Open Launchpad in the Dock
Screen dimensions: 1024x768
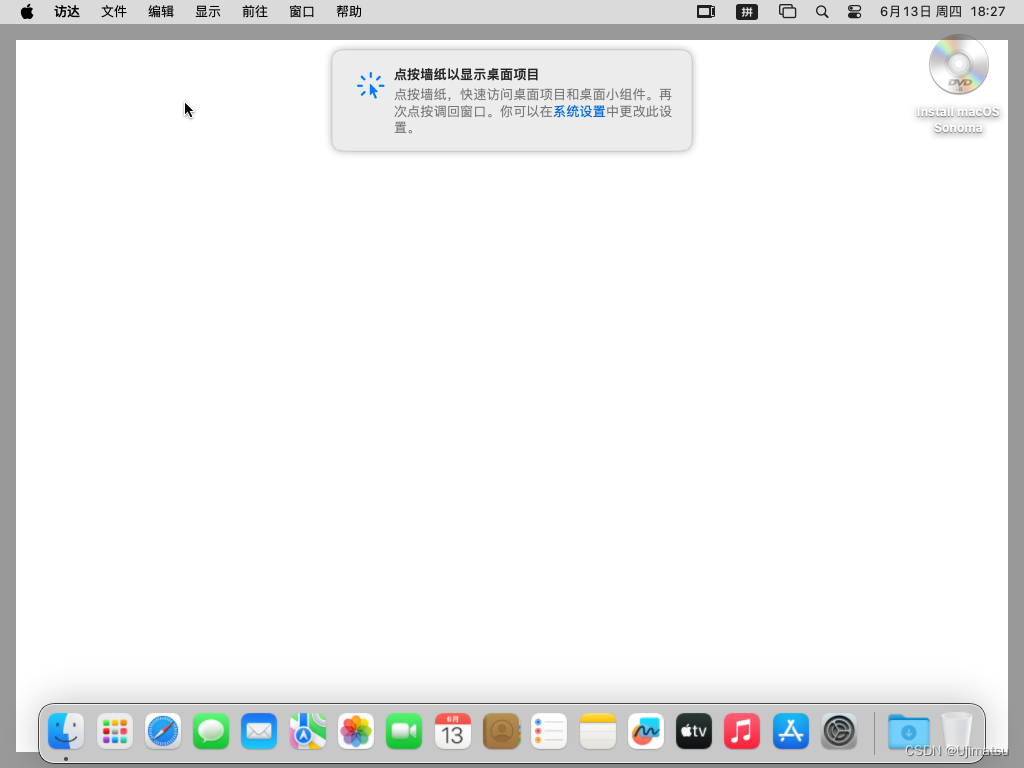(x=115, y=731)
